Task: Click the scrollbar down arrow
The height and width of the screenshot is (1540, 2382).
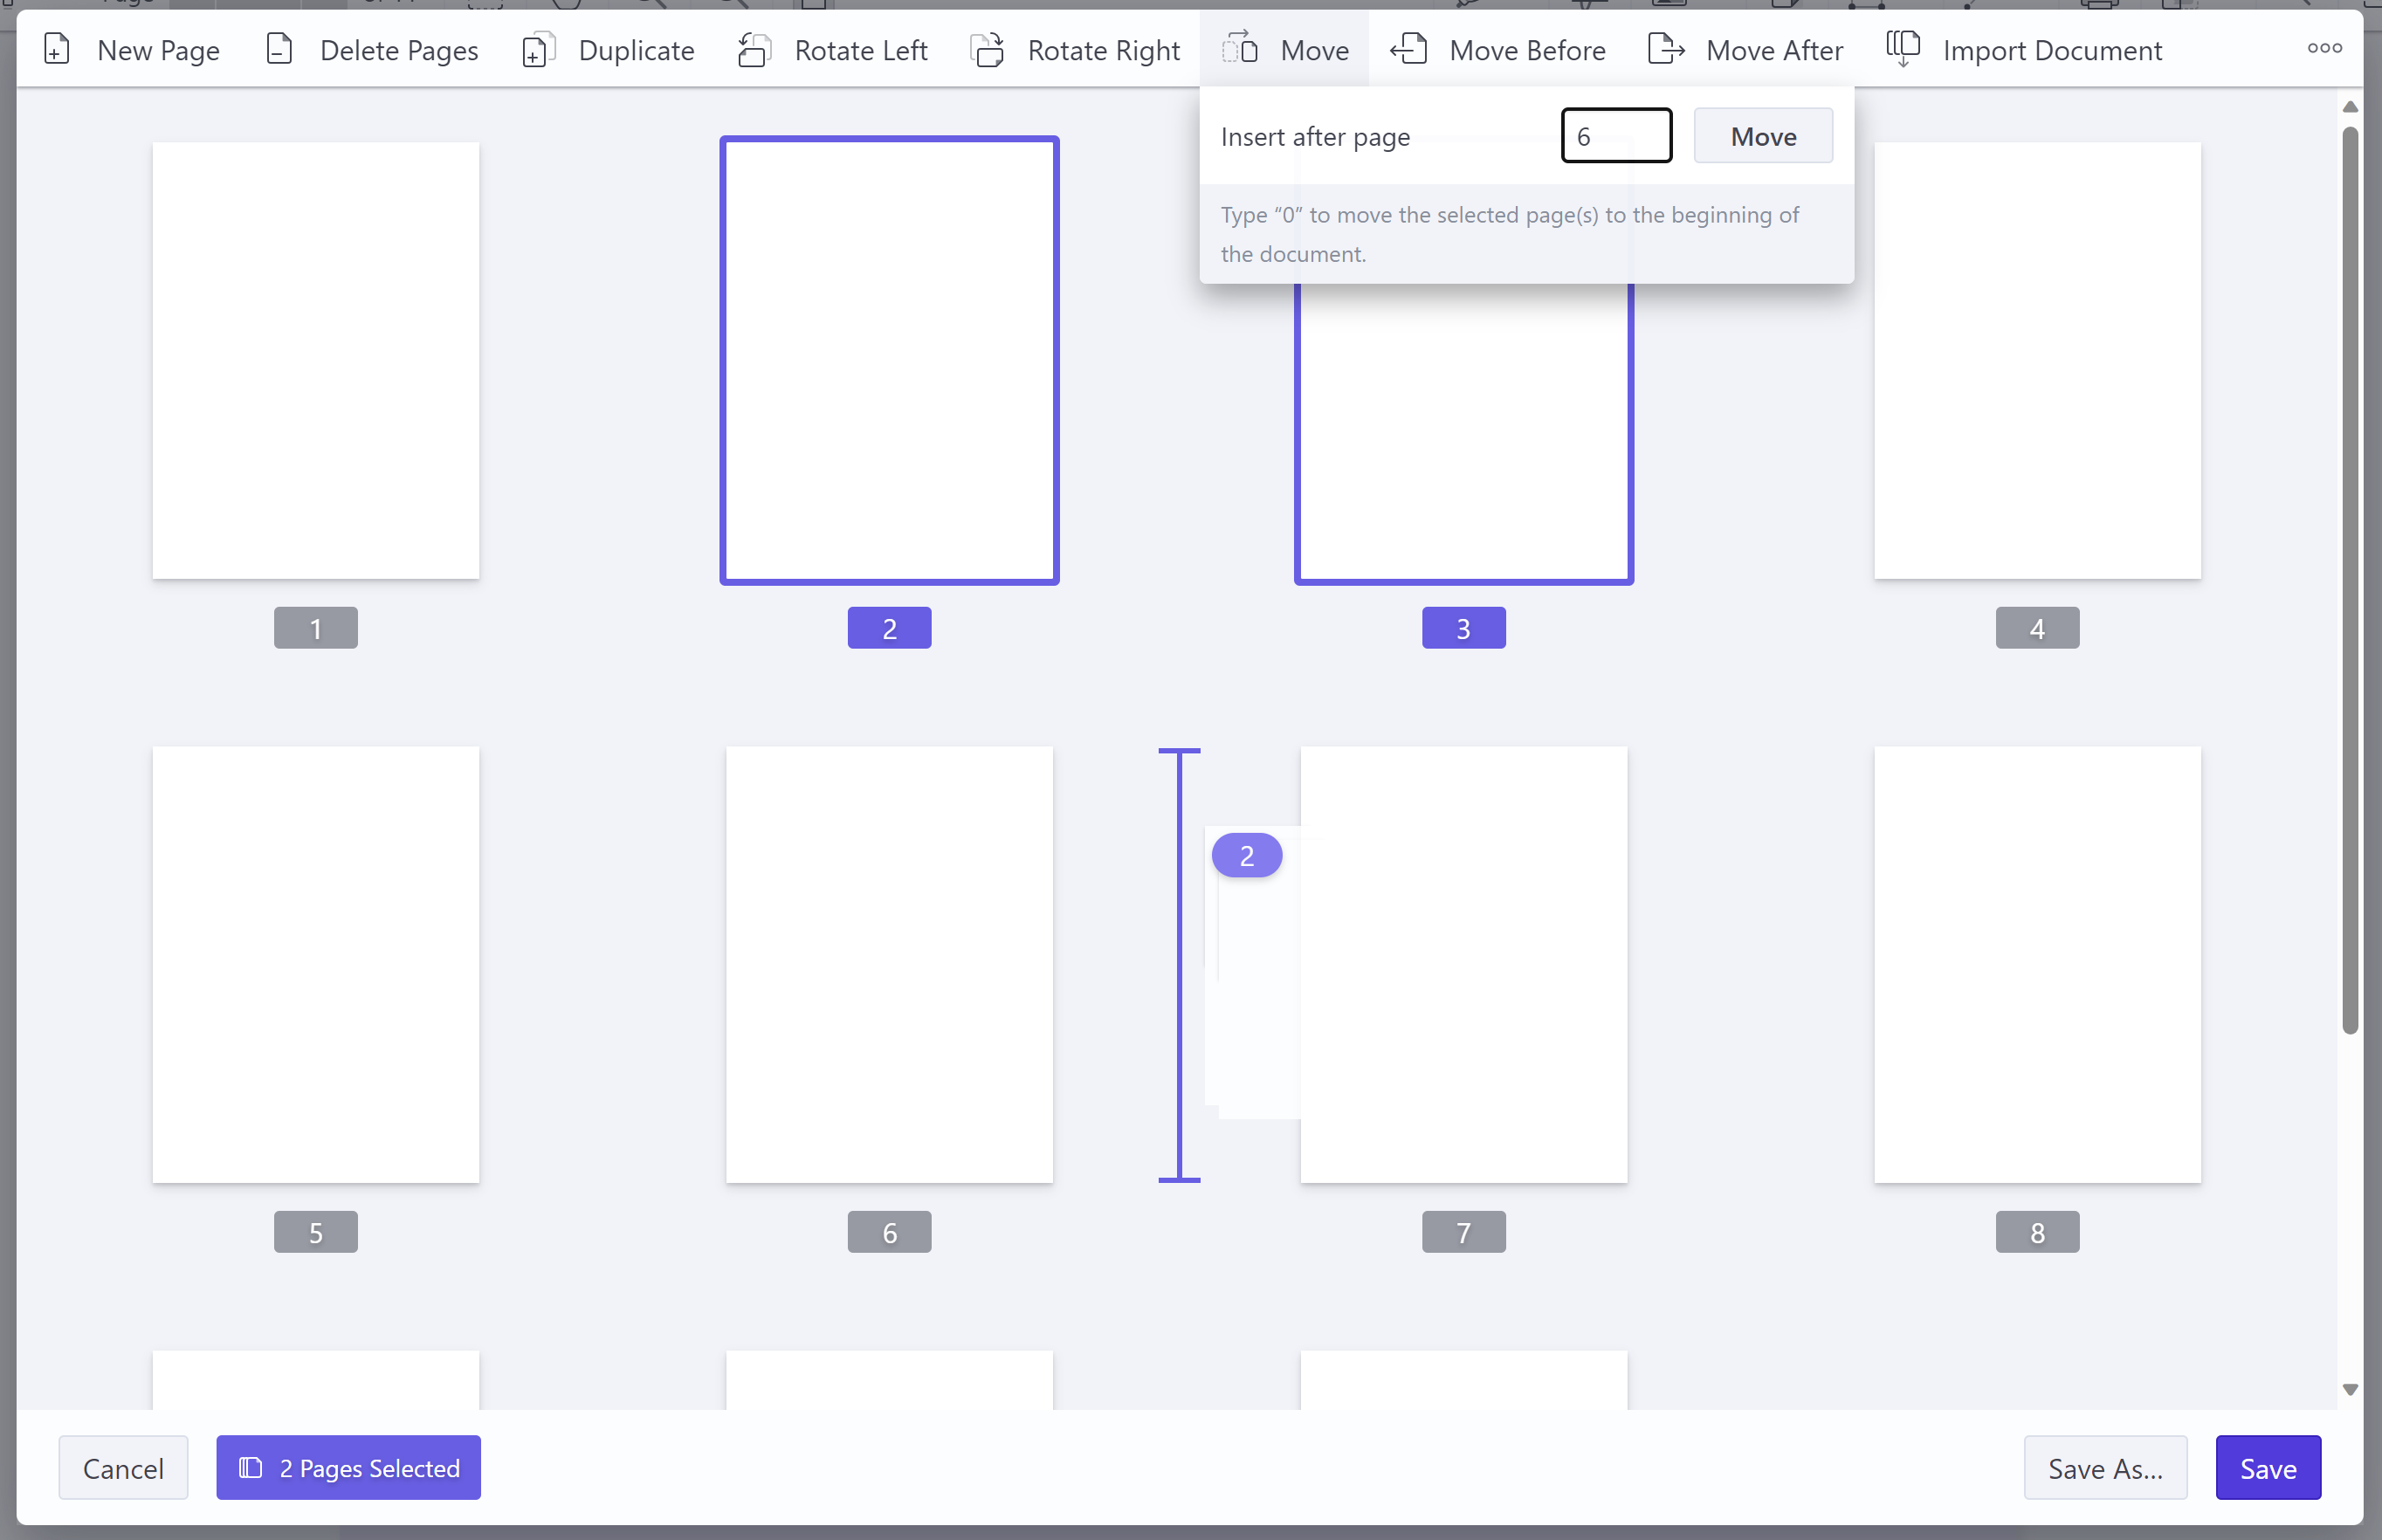Action: [2349, 1389]
